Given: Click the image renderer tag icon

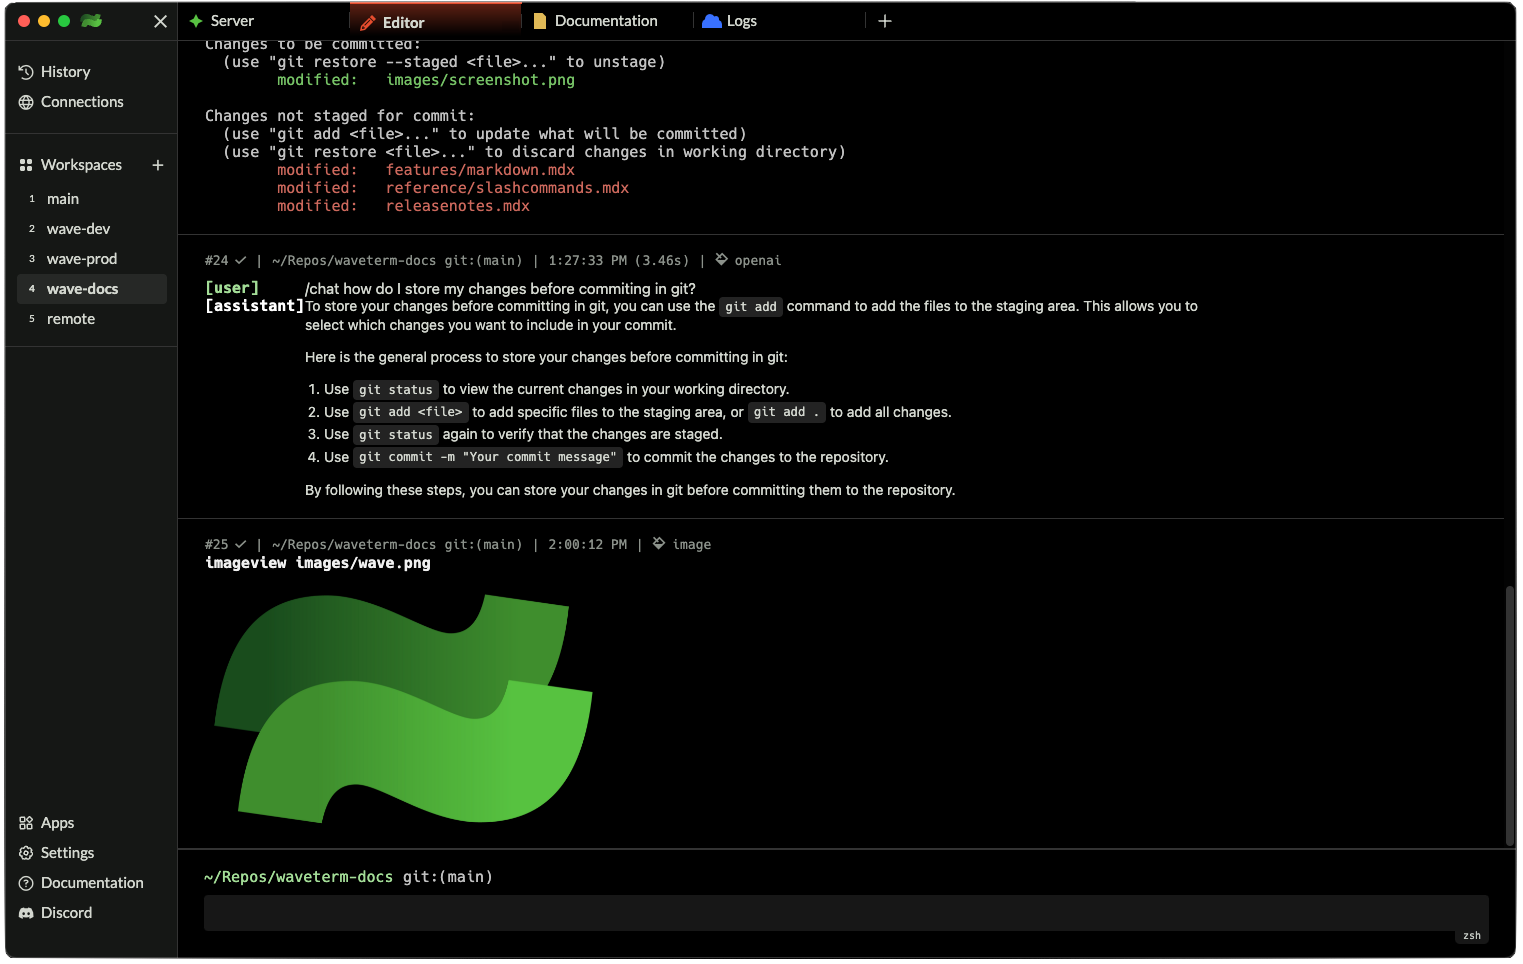Looking at the screenshot, I should click(659, 544).
